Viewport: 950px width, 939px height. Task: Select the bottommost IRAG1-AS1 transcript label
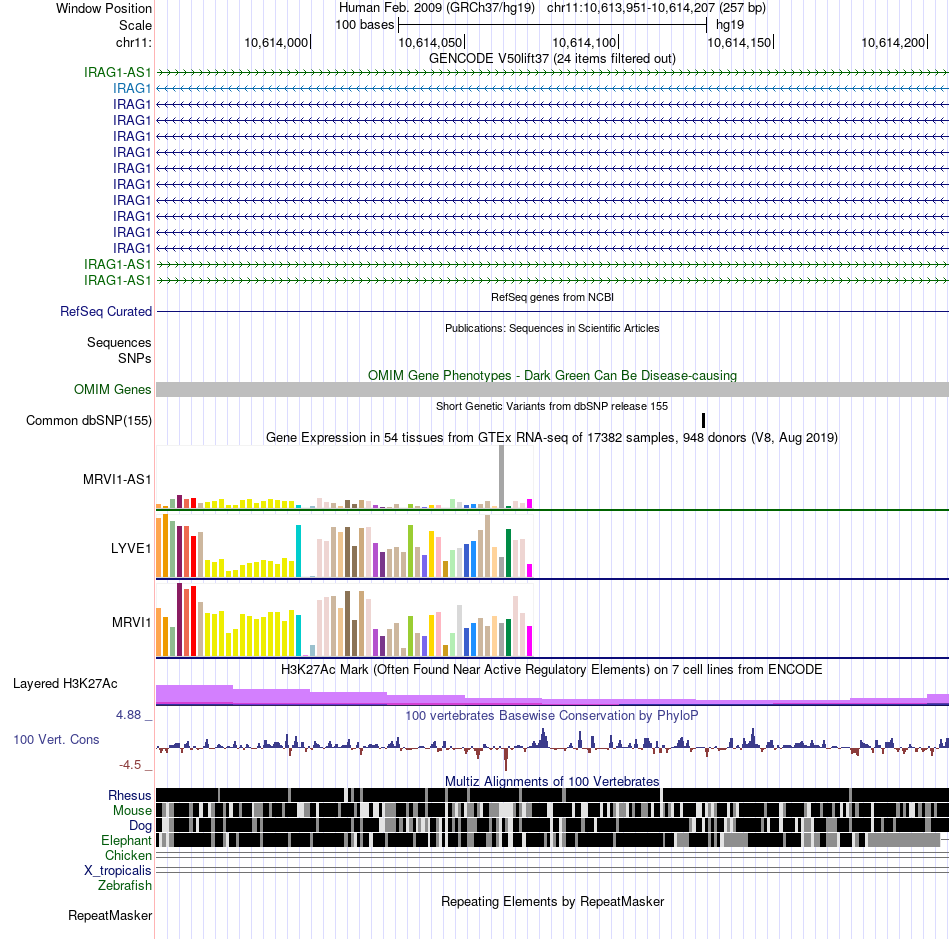pyautogui.click(x=118, y=280)
